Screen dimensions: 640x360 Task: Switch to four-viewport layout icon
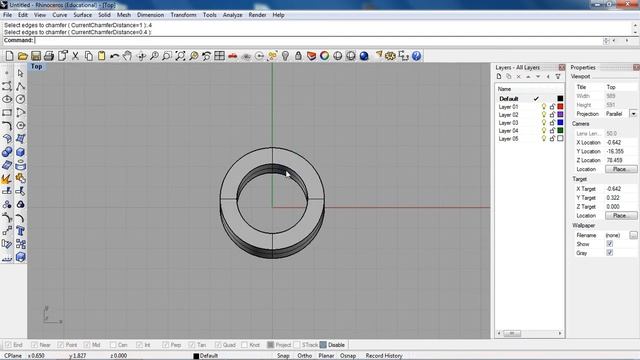[x=220, y=56]
